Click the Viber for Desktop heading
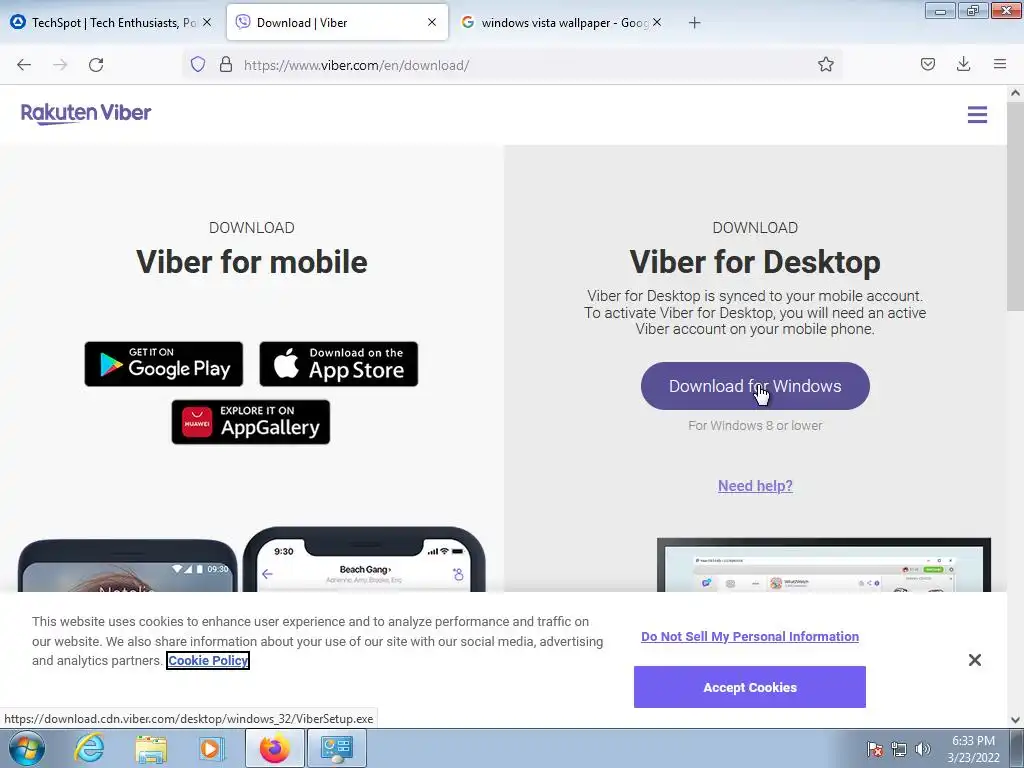The height and width of the screenshot is (768, 1024). pyautogui.click(x=755, y=262)
